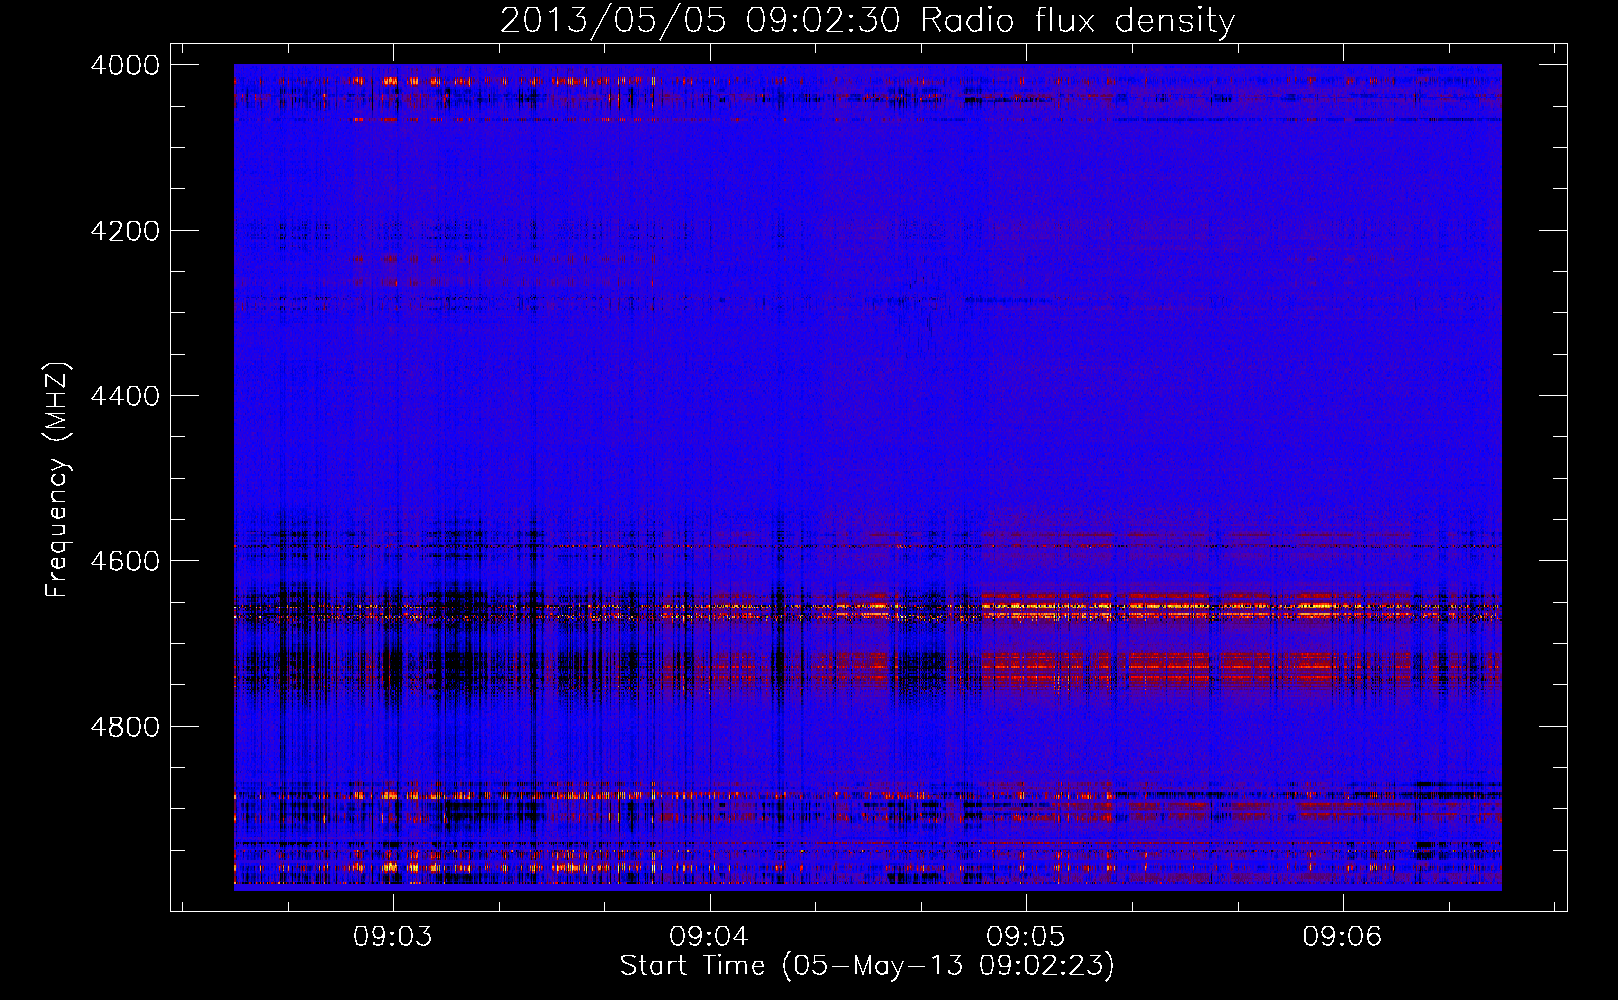Click the 4400 frequency axis label

click(125, 396)
